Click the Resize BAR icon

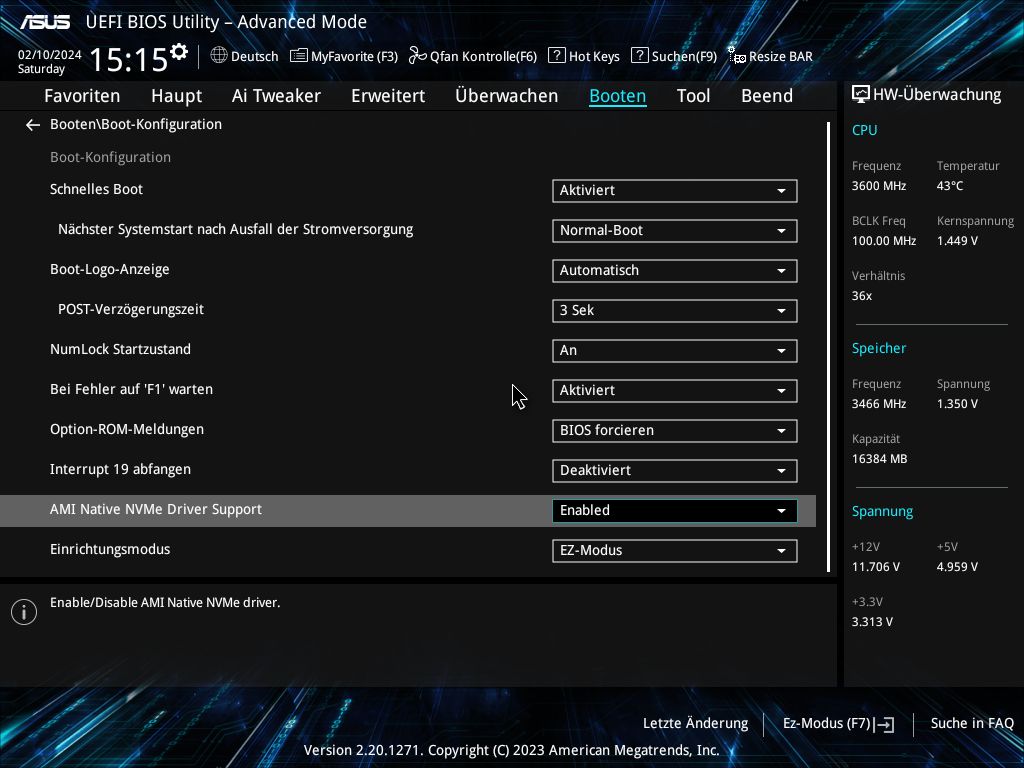737,56
